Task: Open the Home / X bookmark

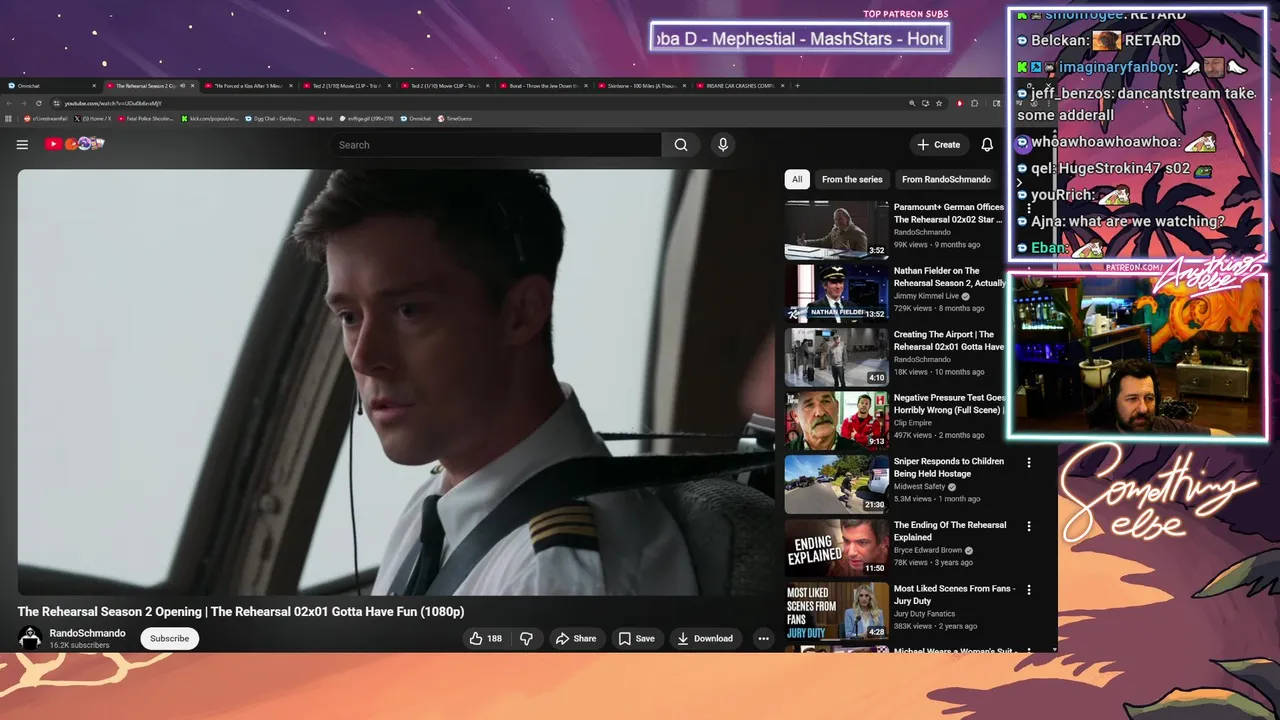Action: pyautogui.click(x=93, y=118)
